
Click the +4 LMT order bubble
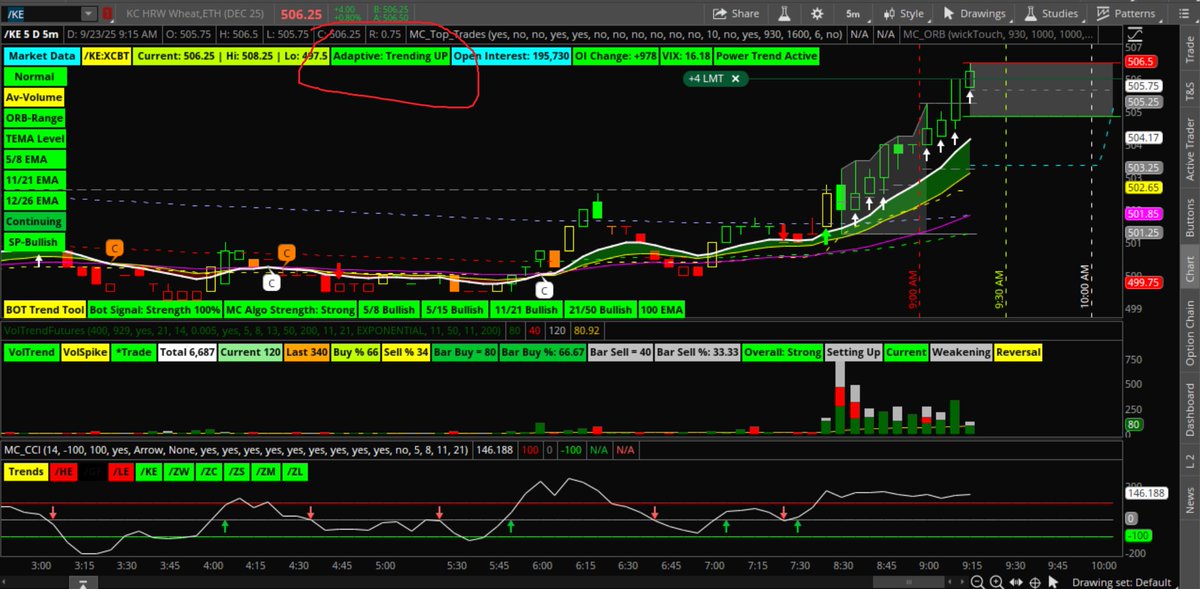coord(715,78)
